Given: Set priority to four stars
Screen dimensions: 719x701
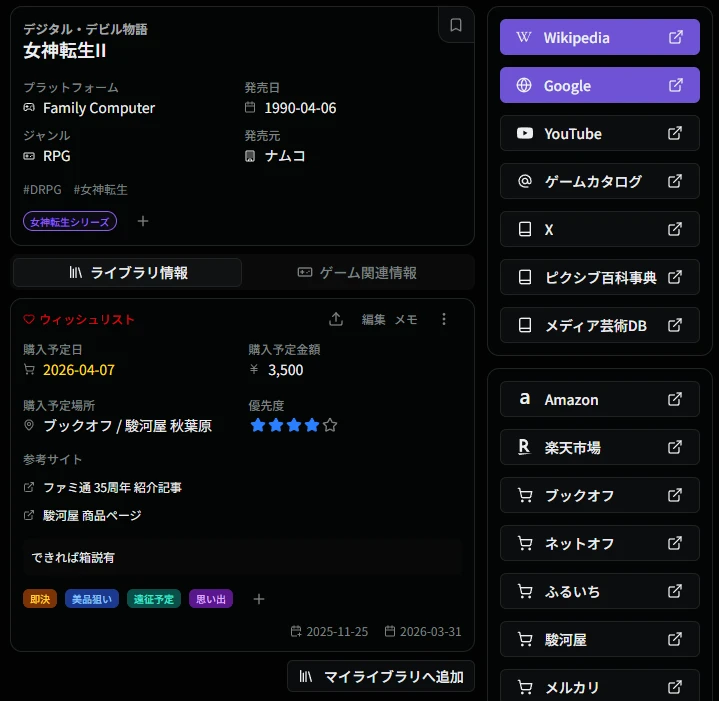Looking at the screenshot, I should [312, 425].
